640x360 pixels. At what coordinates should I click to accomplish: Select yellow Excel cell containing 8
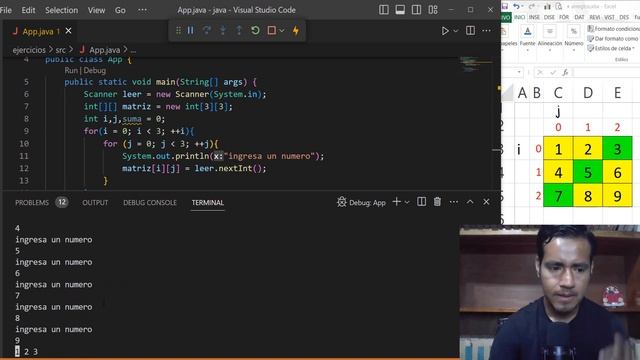[x=588, y=196]
